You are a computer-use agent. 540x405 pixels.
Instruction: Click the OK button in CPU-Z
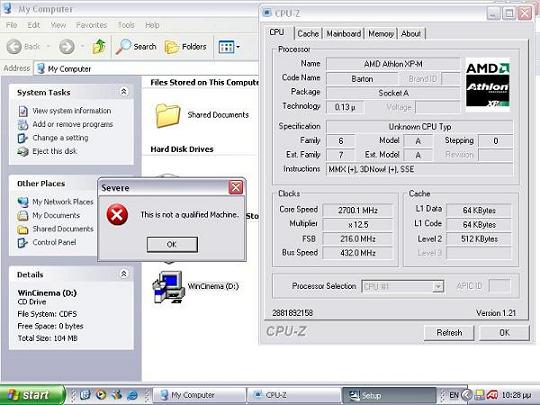[504, 333]
